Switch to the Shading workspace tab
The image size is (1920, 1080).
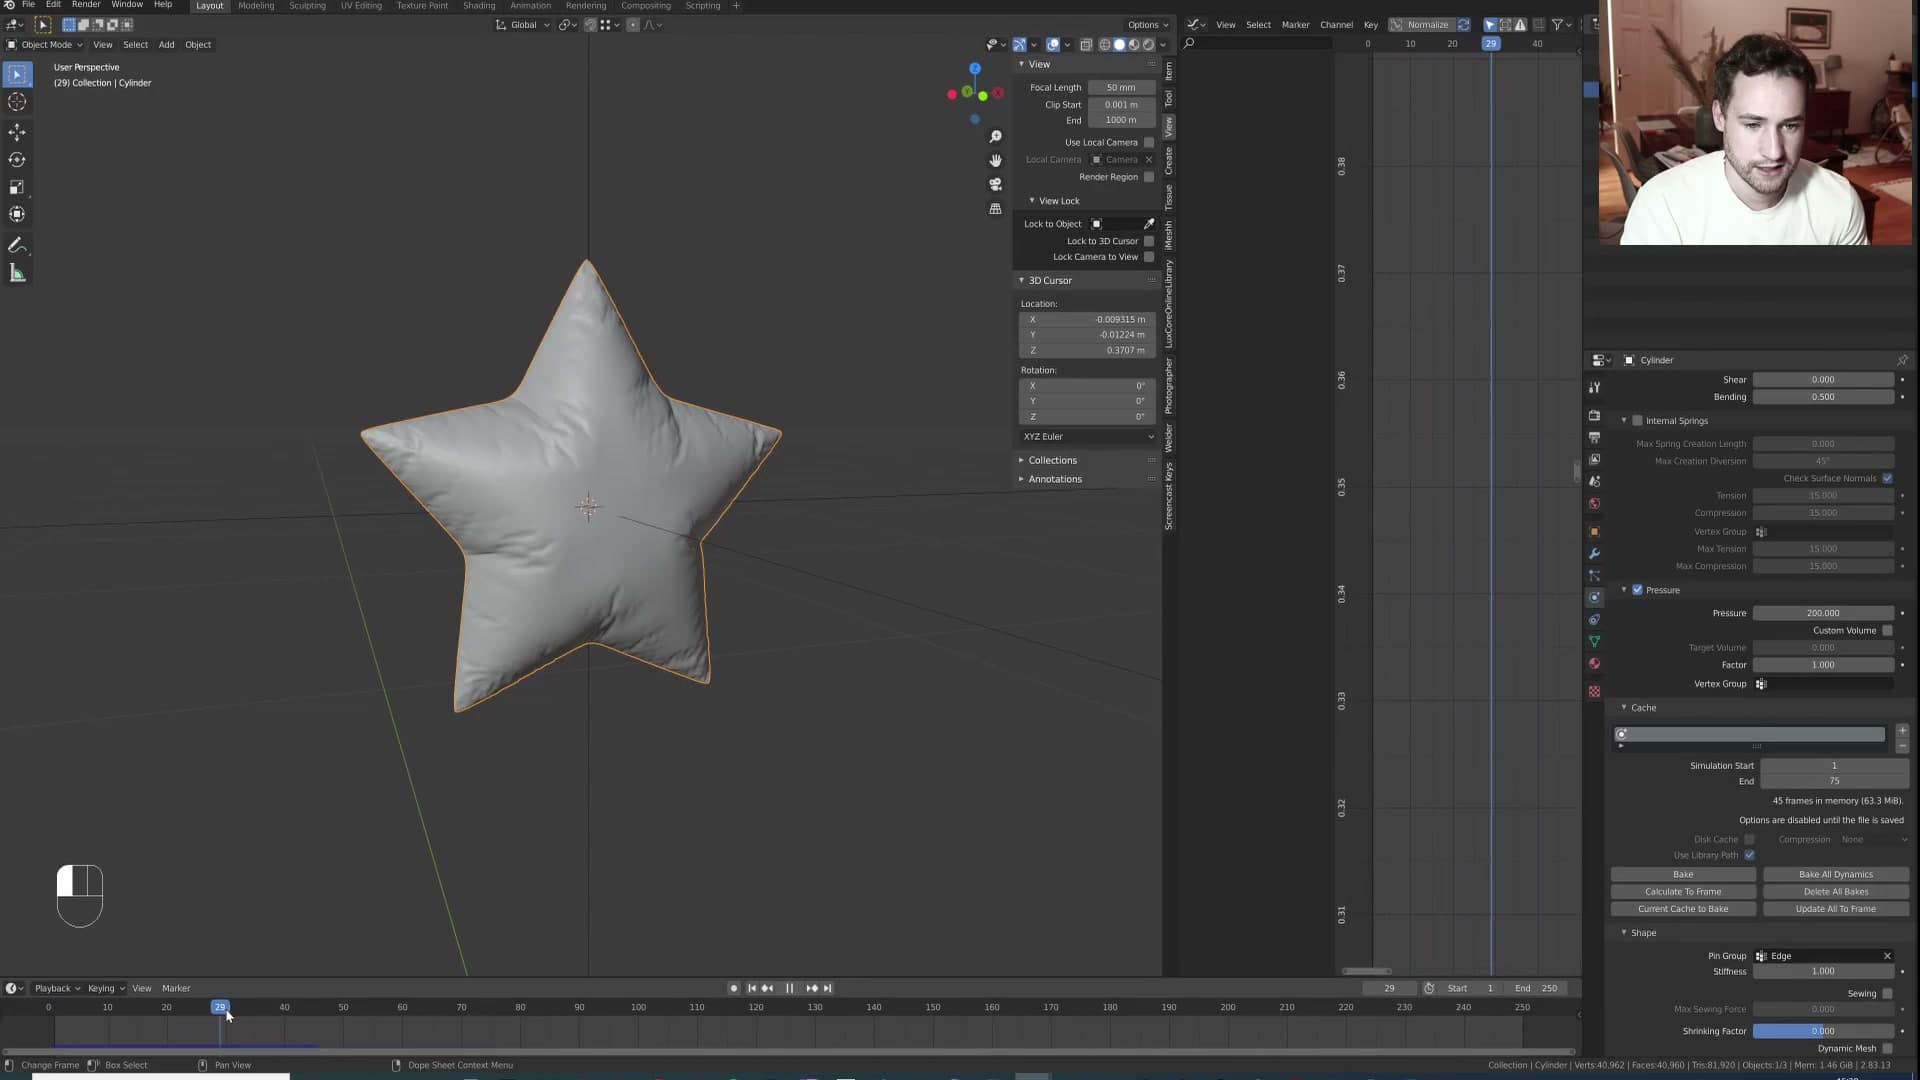(x=479, y=6)
